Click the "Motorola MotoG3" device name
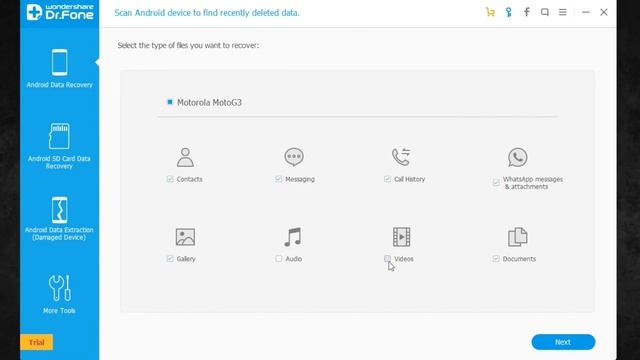 (x=209, y=102)
